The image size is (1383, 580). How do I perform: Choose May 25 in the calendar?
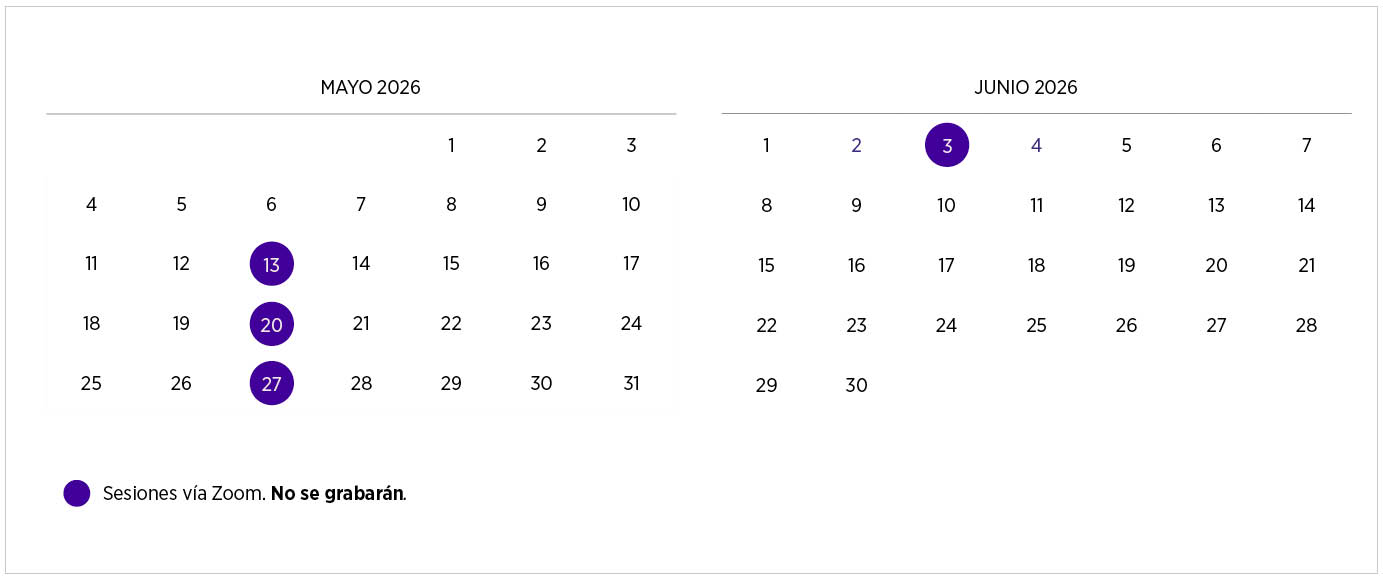coord(91,384)
